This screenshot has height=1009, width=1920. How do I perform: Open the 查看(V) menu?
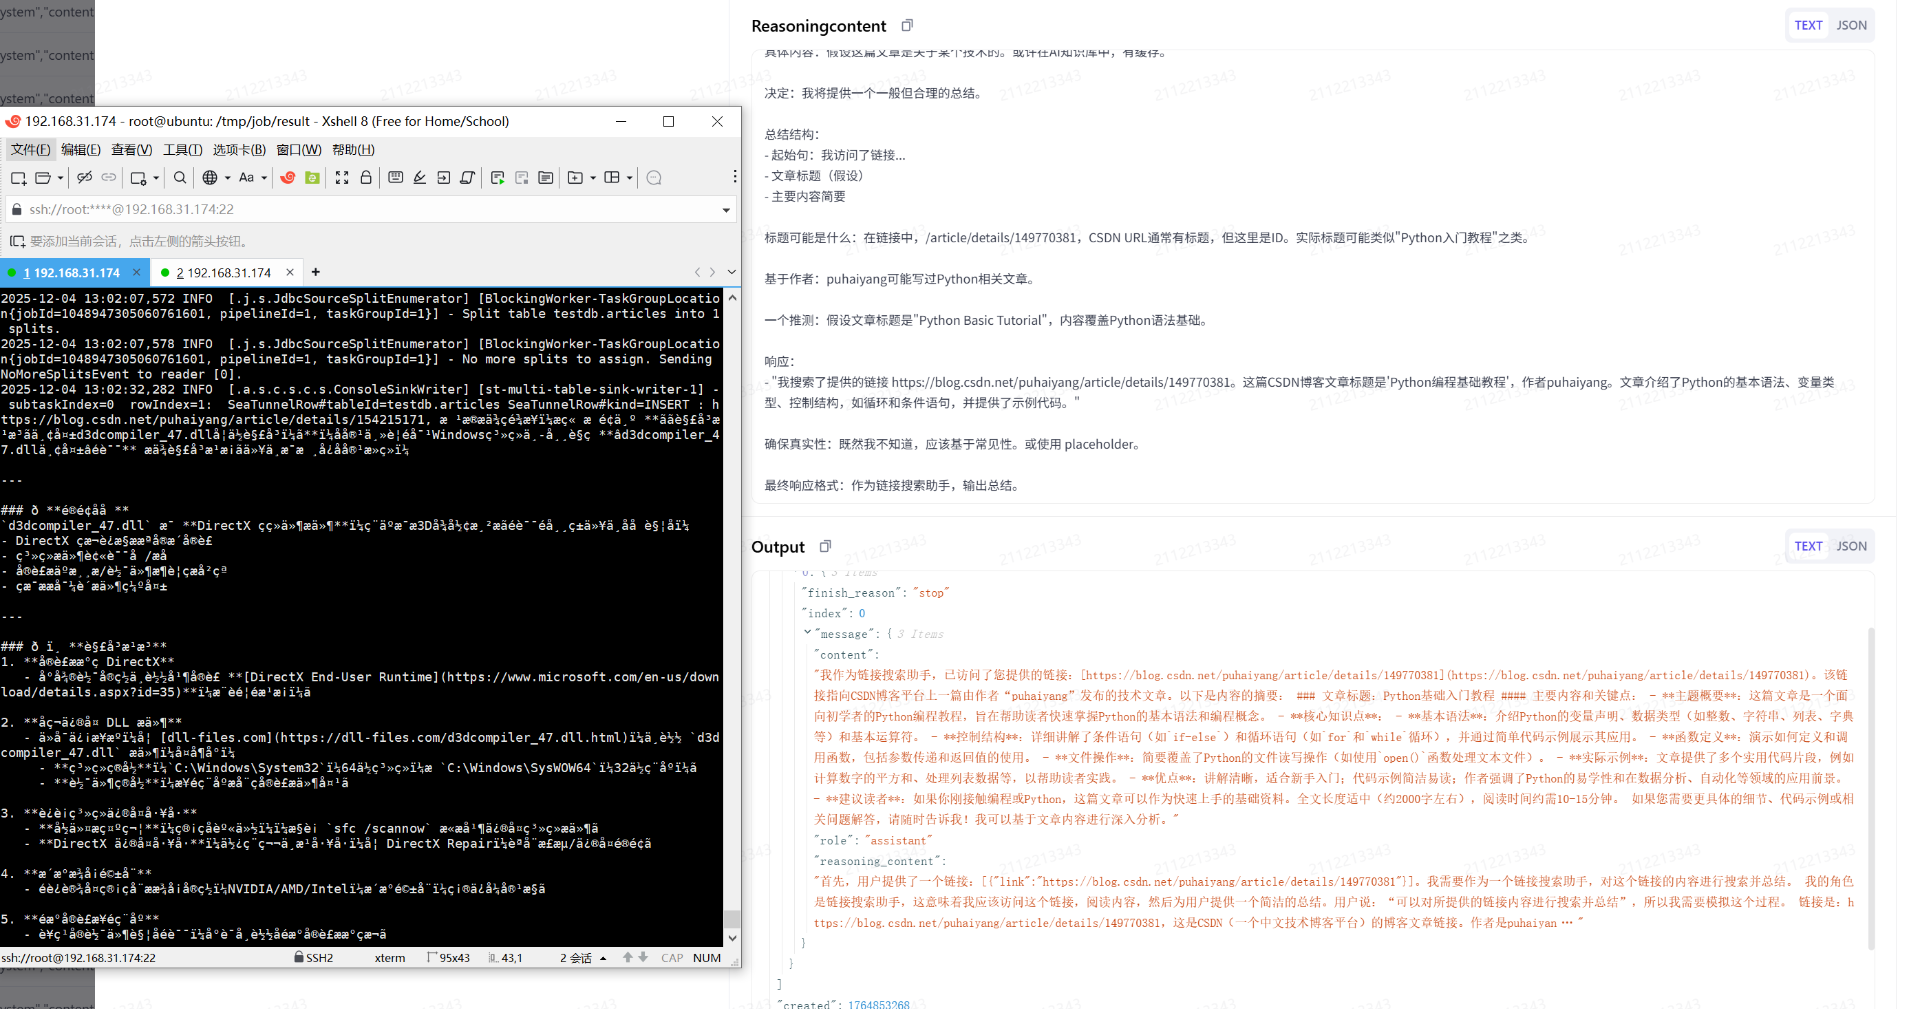point(132,150)
